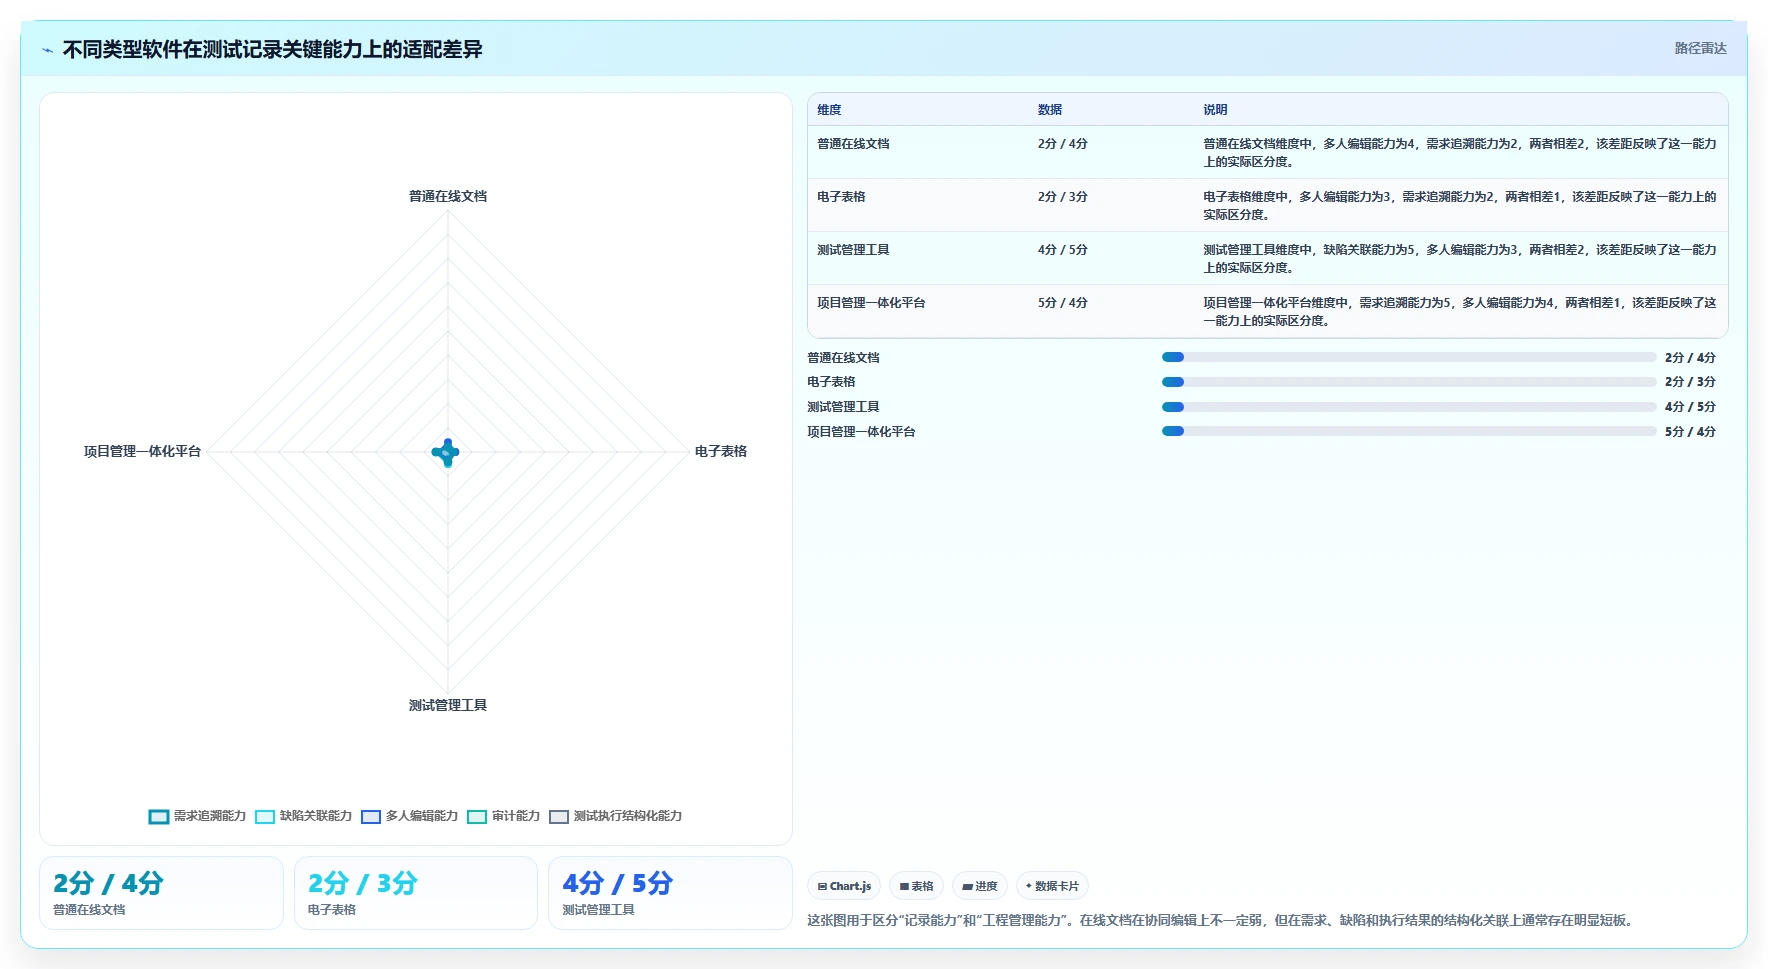This screenshot has height=969, width=1768.
Task: Click the radar chart center data point
Action: (447, 453)
